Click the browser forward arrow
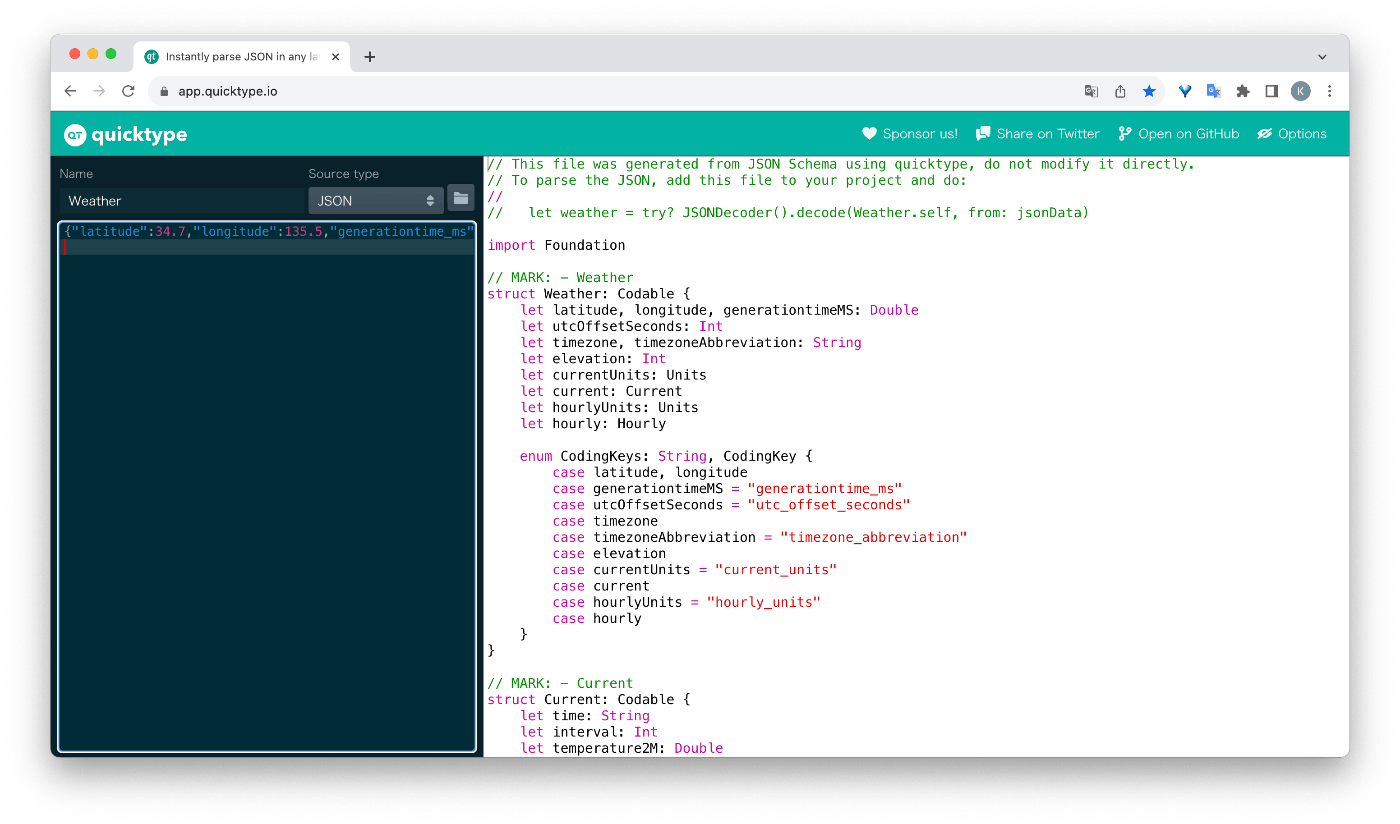This screenshot has width=1400, height=824. 99,91
